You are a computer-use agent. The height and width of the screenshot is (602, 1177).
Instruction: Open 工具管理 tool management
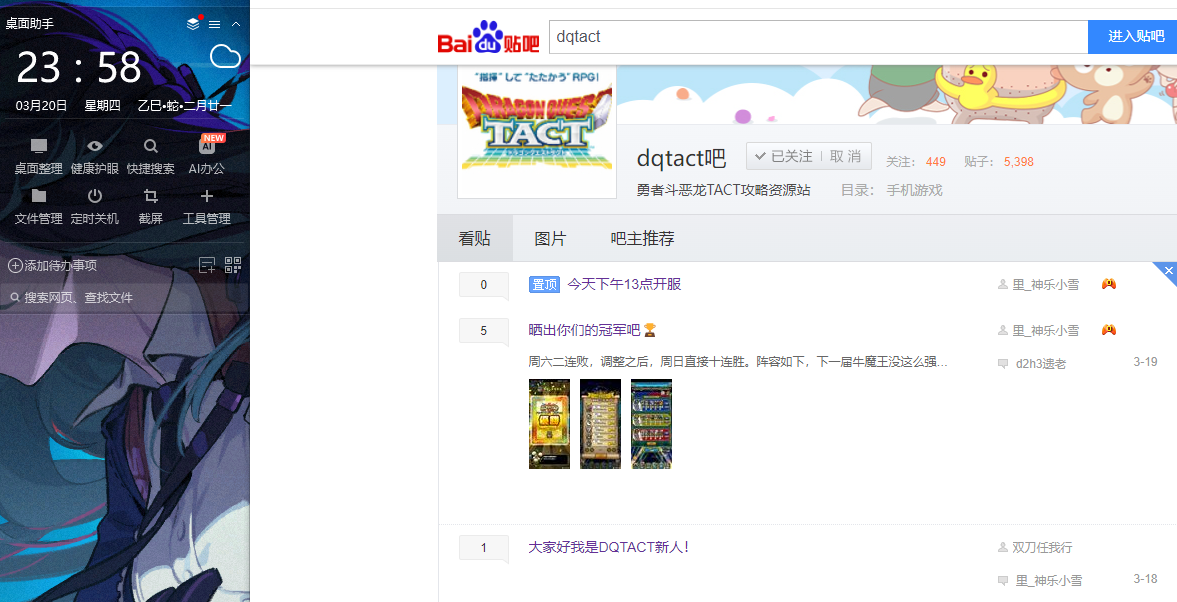[x=206, y=207]
